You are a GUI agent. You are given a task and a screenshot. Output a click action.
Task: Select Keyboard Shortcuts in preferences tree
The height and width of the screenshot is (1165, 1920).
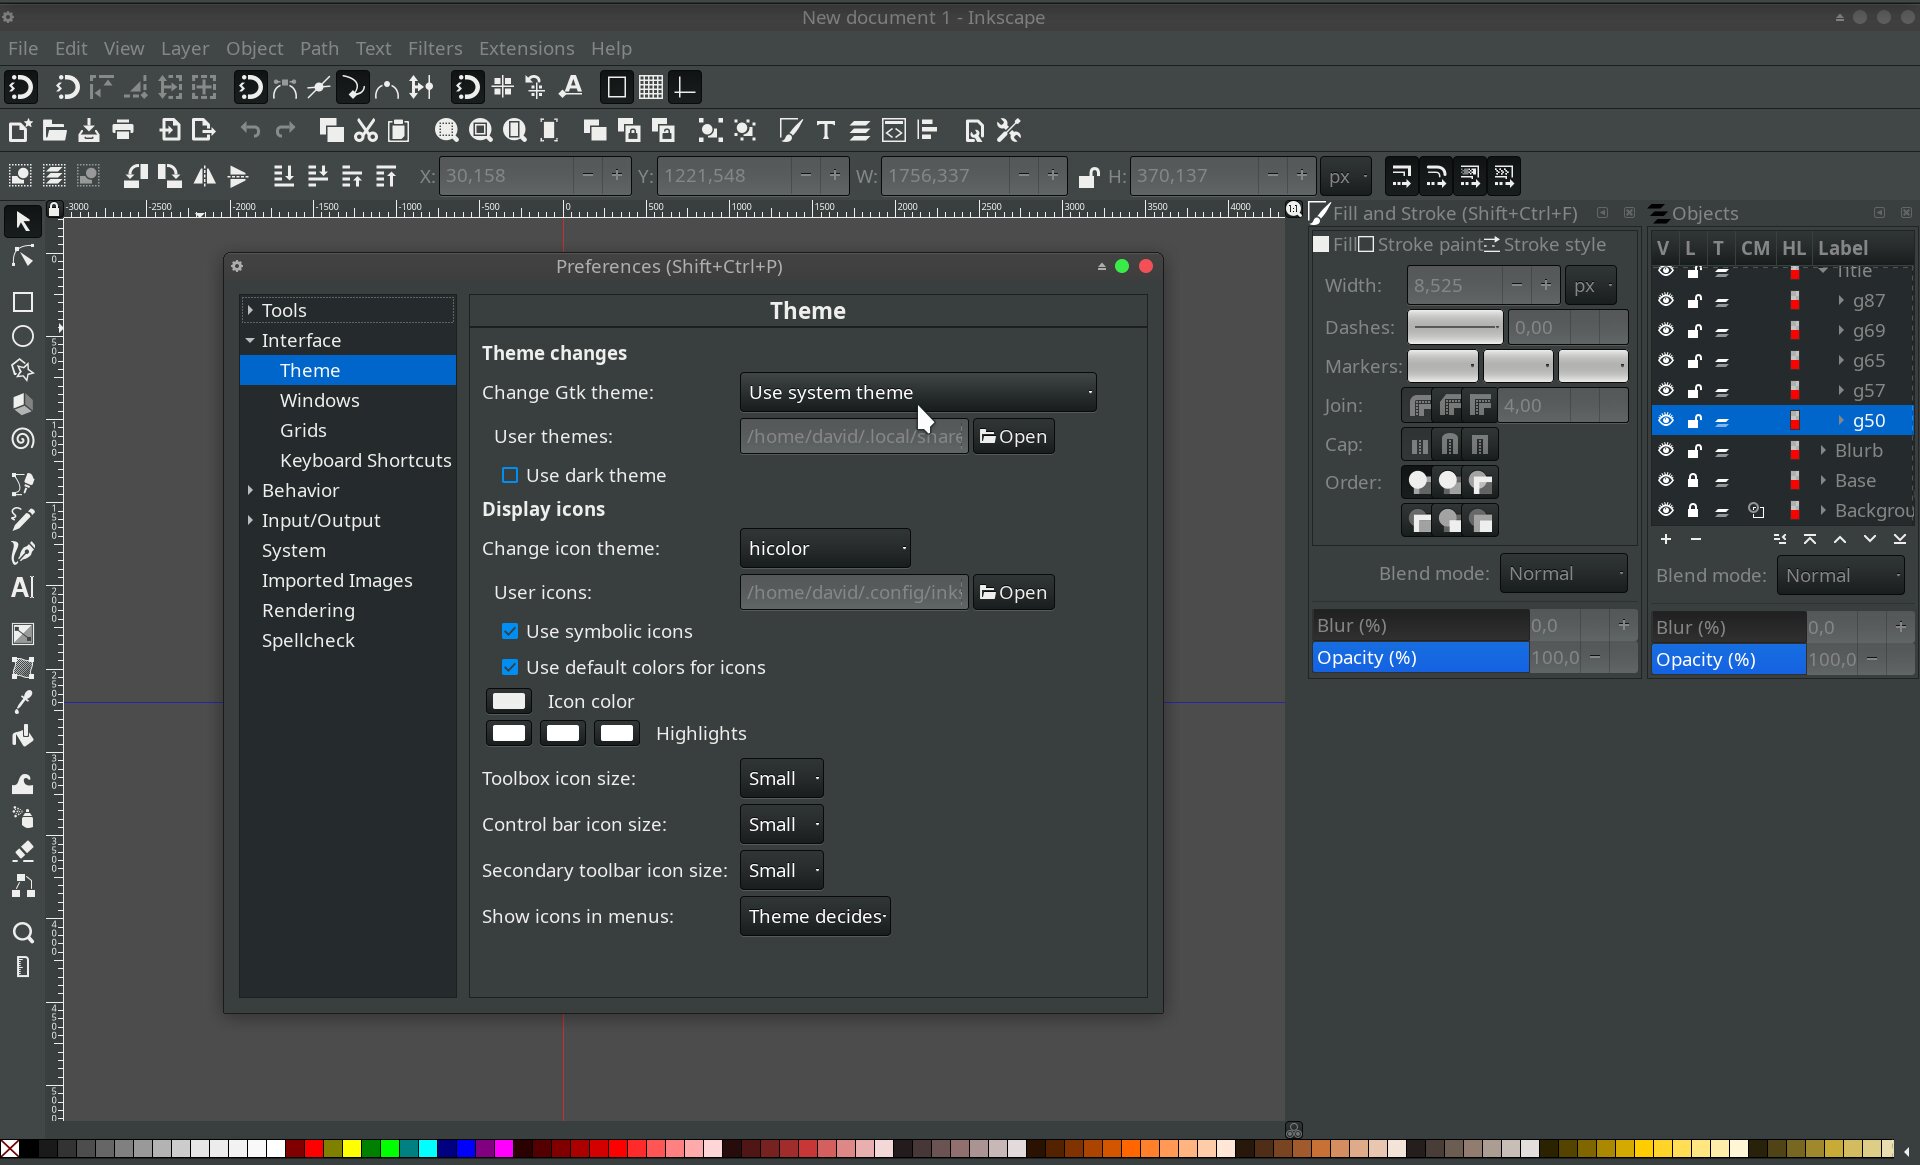(x=365, y=460)
